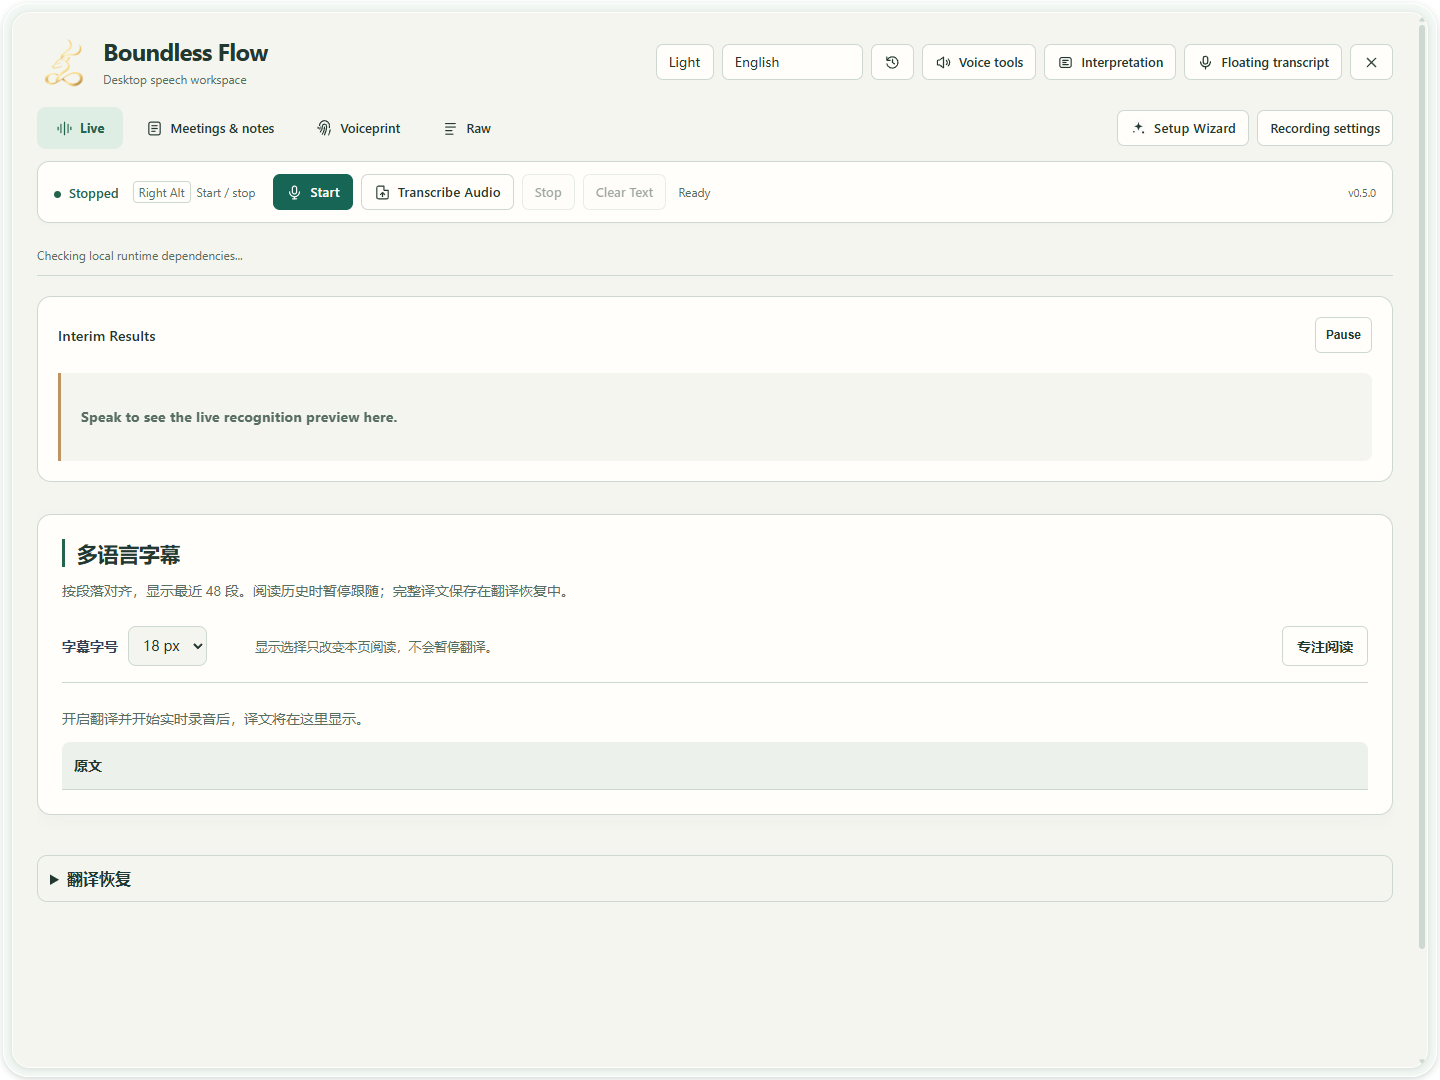1440x1080 pixels.
Task: Click the 'Speak to see the live recognition' placeholder
Action: pos(239,417)
